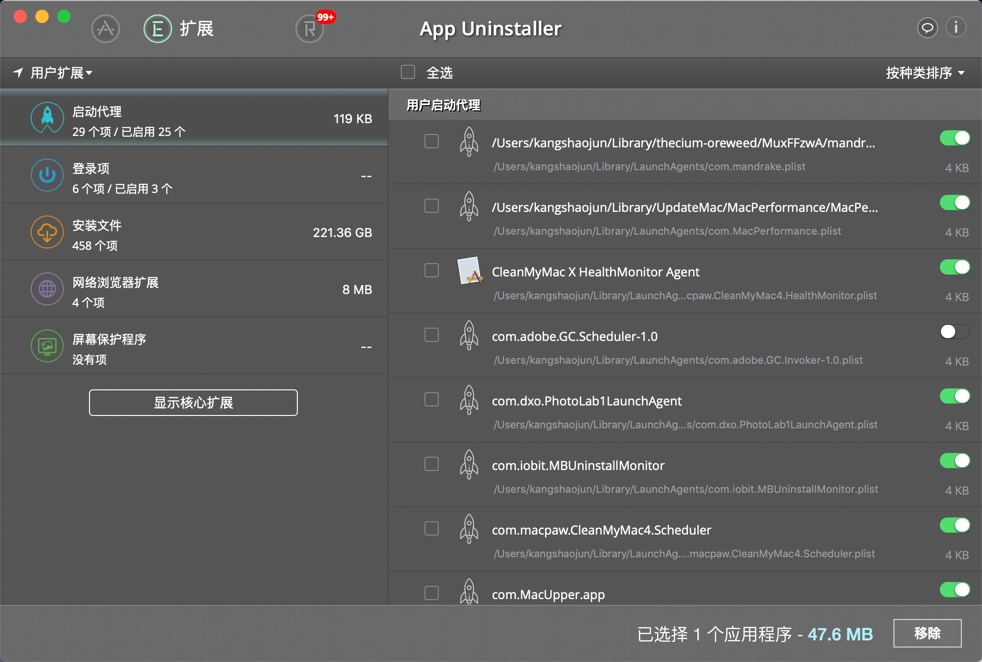
Task: Click the 移除 button
Action: [927, 633]
